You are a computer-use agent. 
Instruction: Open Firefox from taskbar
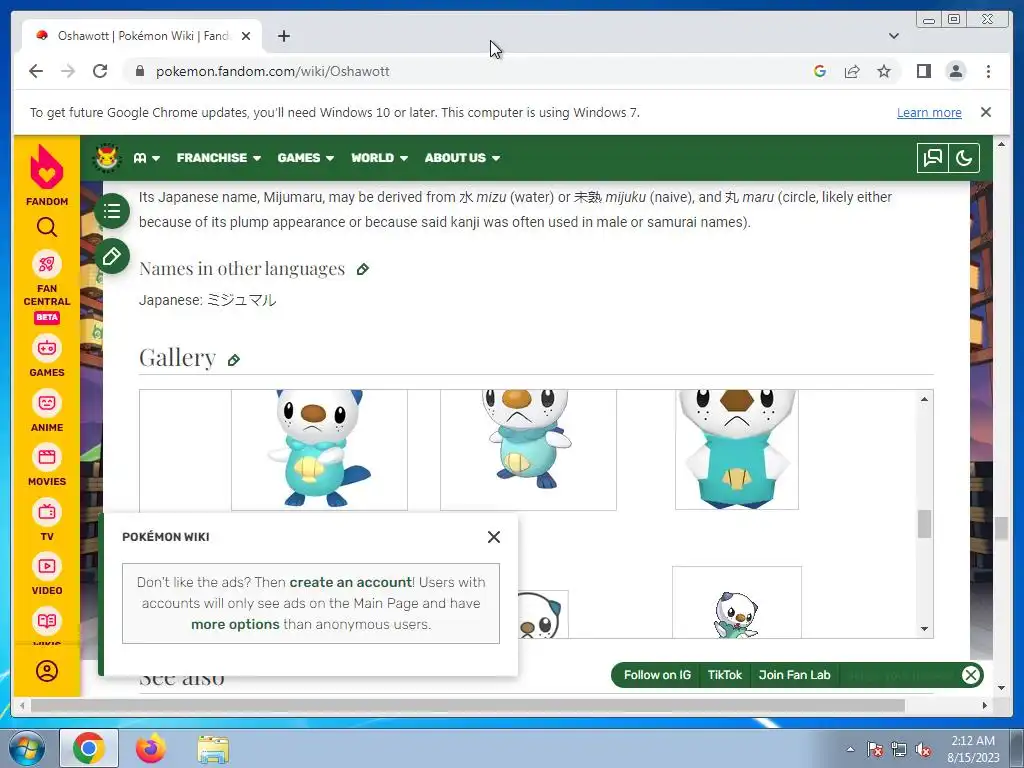[x=151, y=748]
